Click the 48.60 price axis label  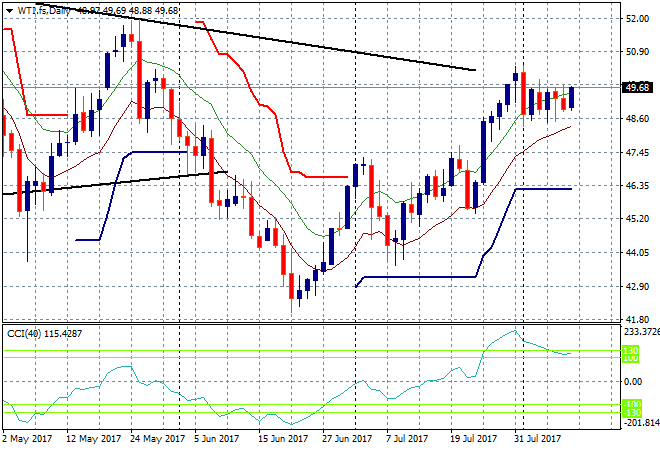click(x=637, y=119)
